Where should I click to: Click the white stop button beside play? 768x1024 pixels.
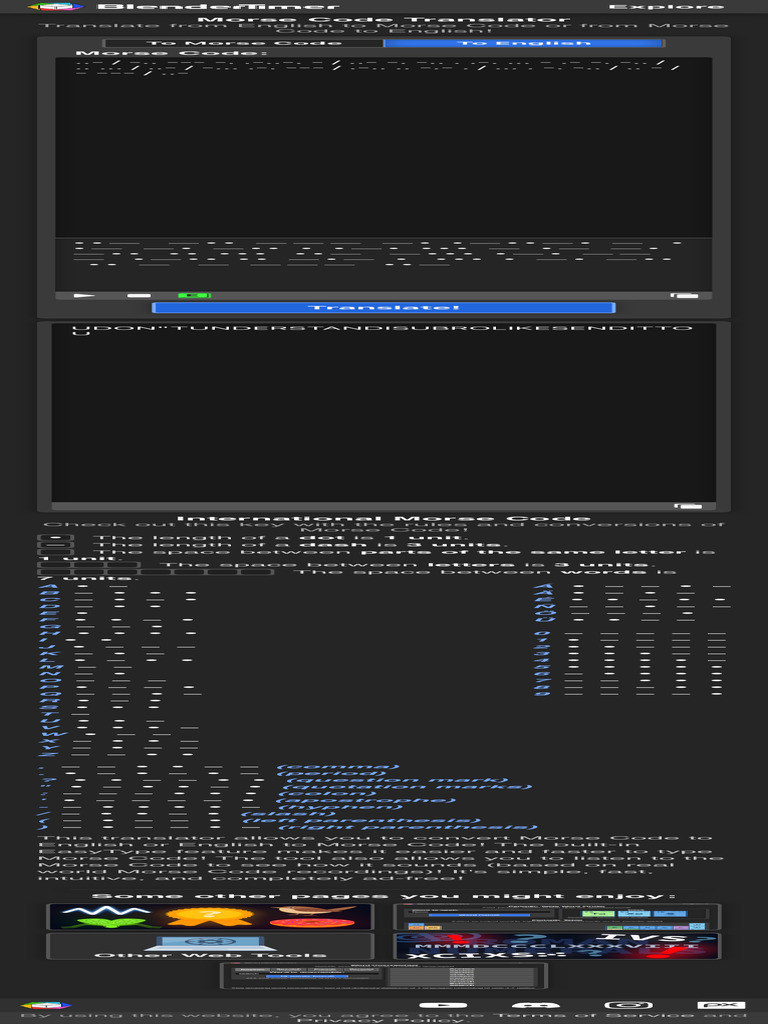138,296
